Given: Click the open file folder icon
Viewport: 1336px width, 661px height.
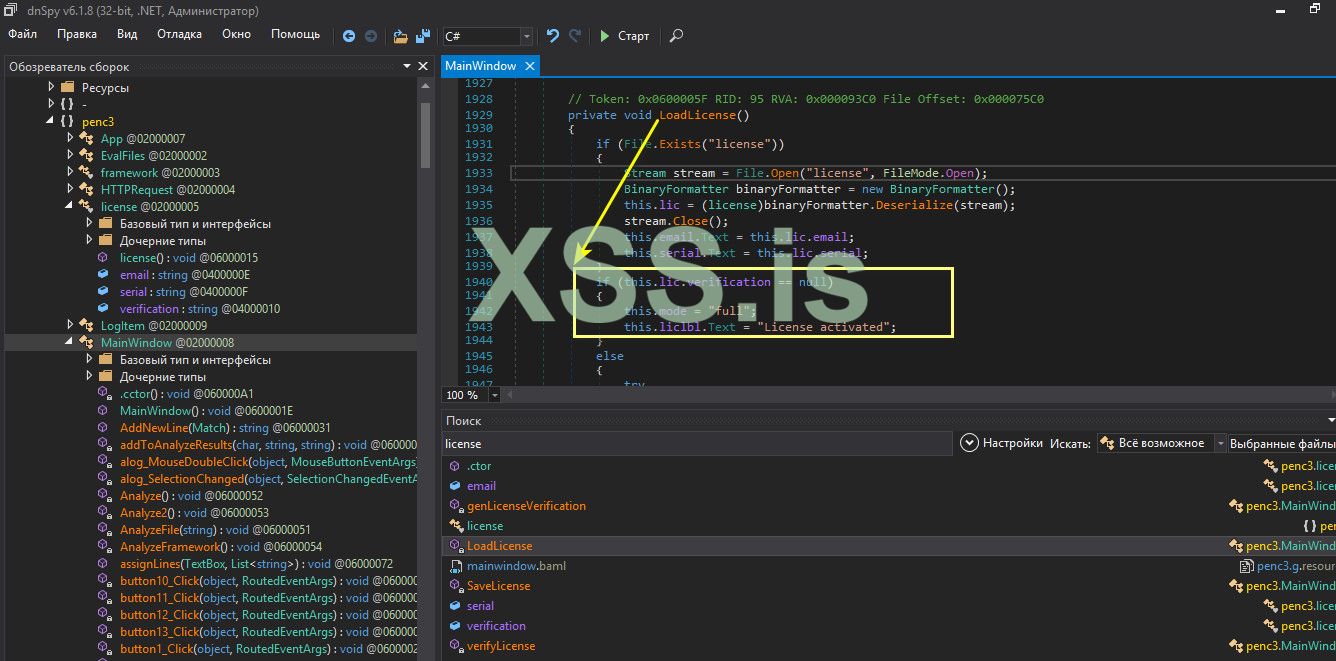Looking at the screenshot, I should [x=400, y=36].
